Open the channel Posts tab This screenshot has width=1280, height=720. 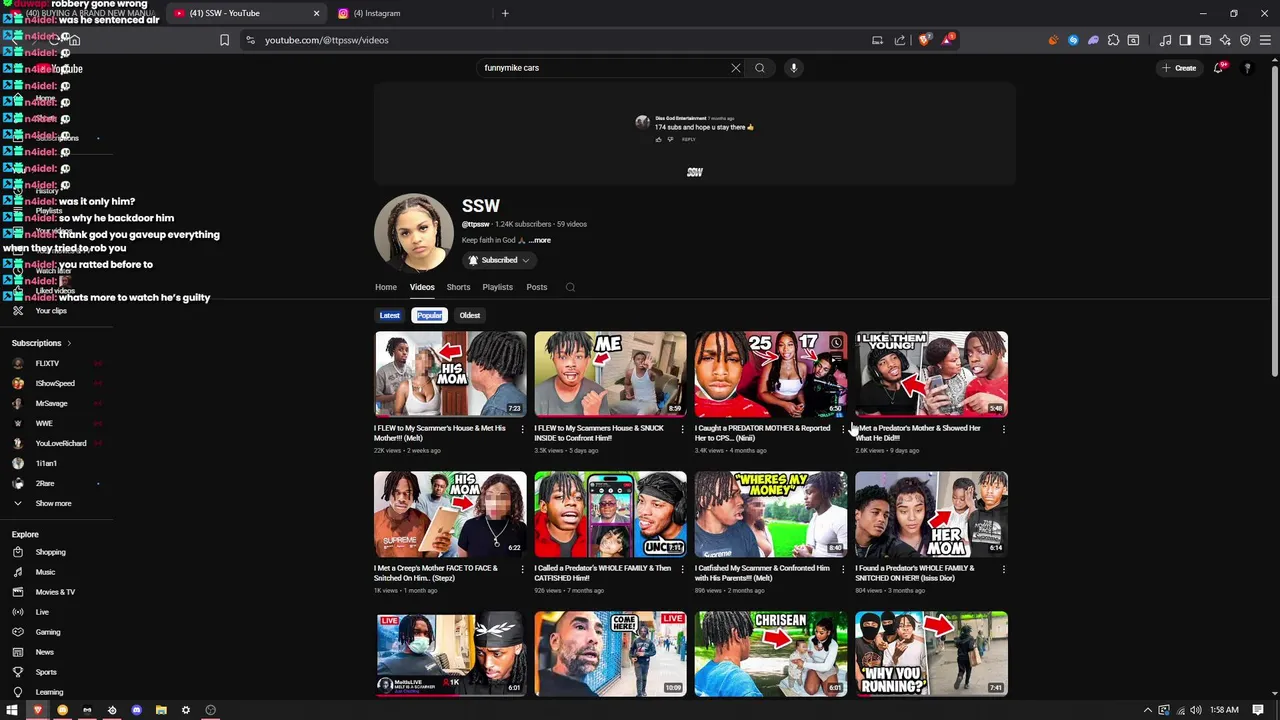(x=537, y=287)
